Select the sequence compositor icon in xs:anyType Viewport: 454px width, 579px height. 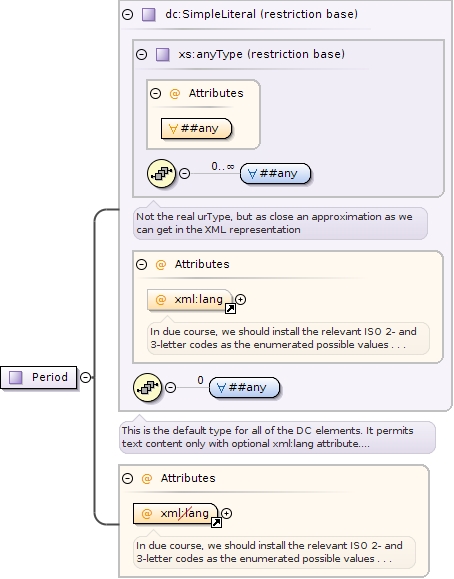(161, 173)
